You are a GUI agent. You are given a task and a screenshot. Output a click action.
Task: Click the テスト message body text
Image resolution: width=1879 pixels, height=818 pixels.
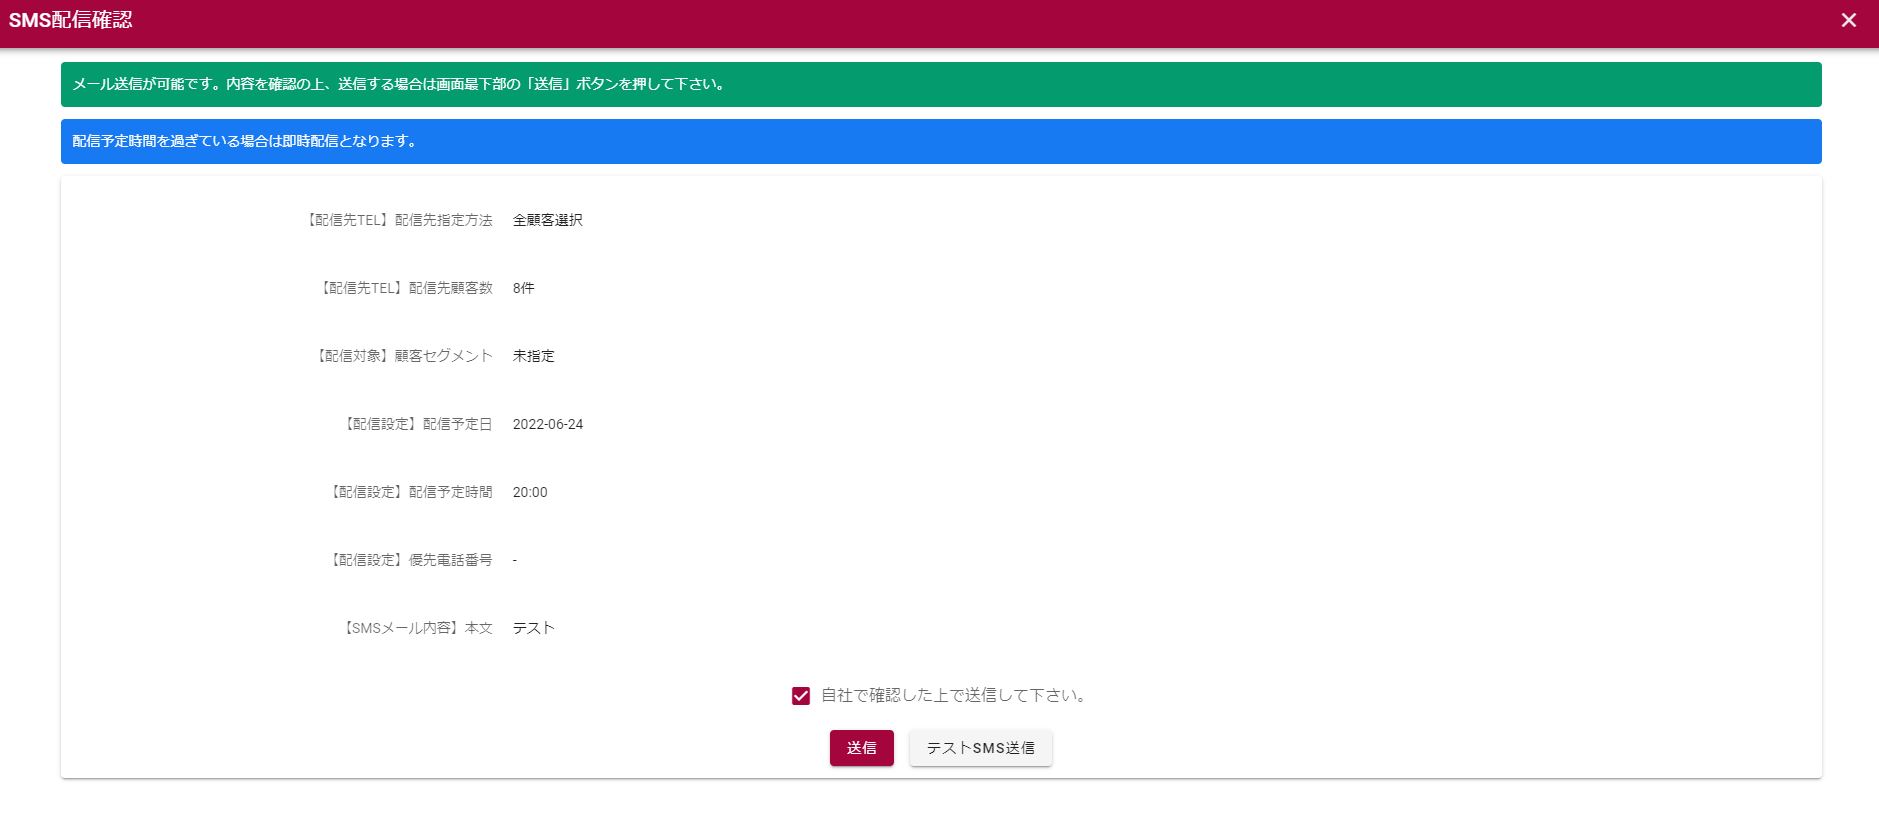[x=533, y=628]
